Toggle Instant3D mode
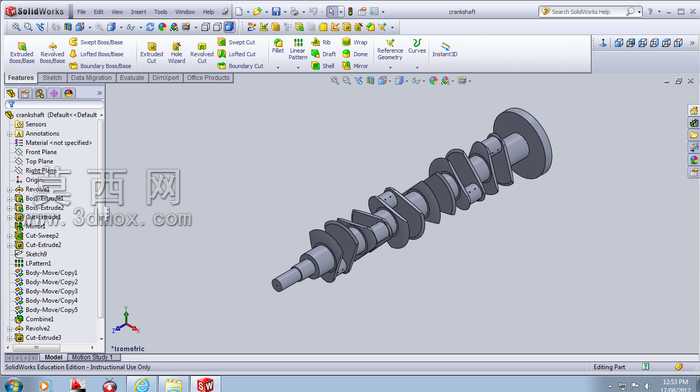Viewport: 700px width, 392px height. [x=445, y=49]
